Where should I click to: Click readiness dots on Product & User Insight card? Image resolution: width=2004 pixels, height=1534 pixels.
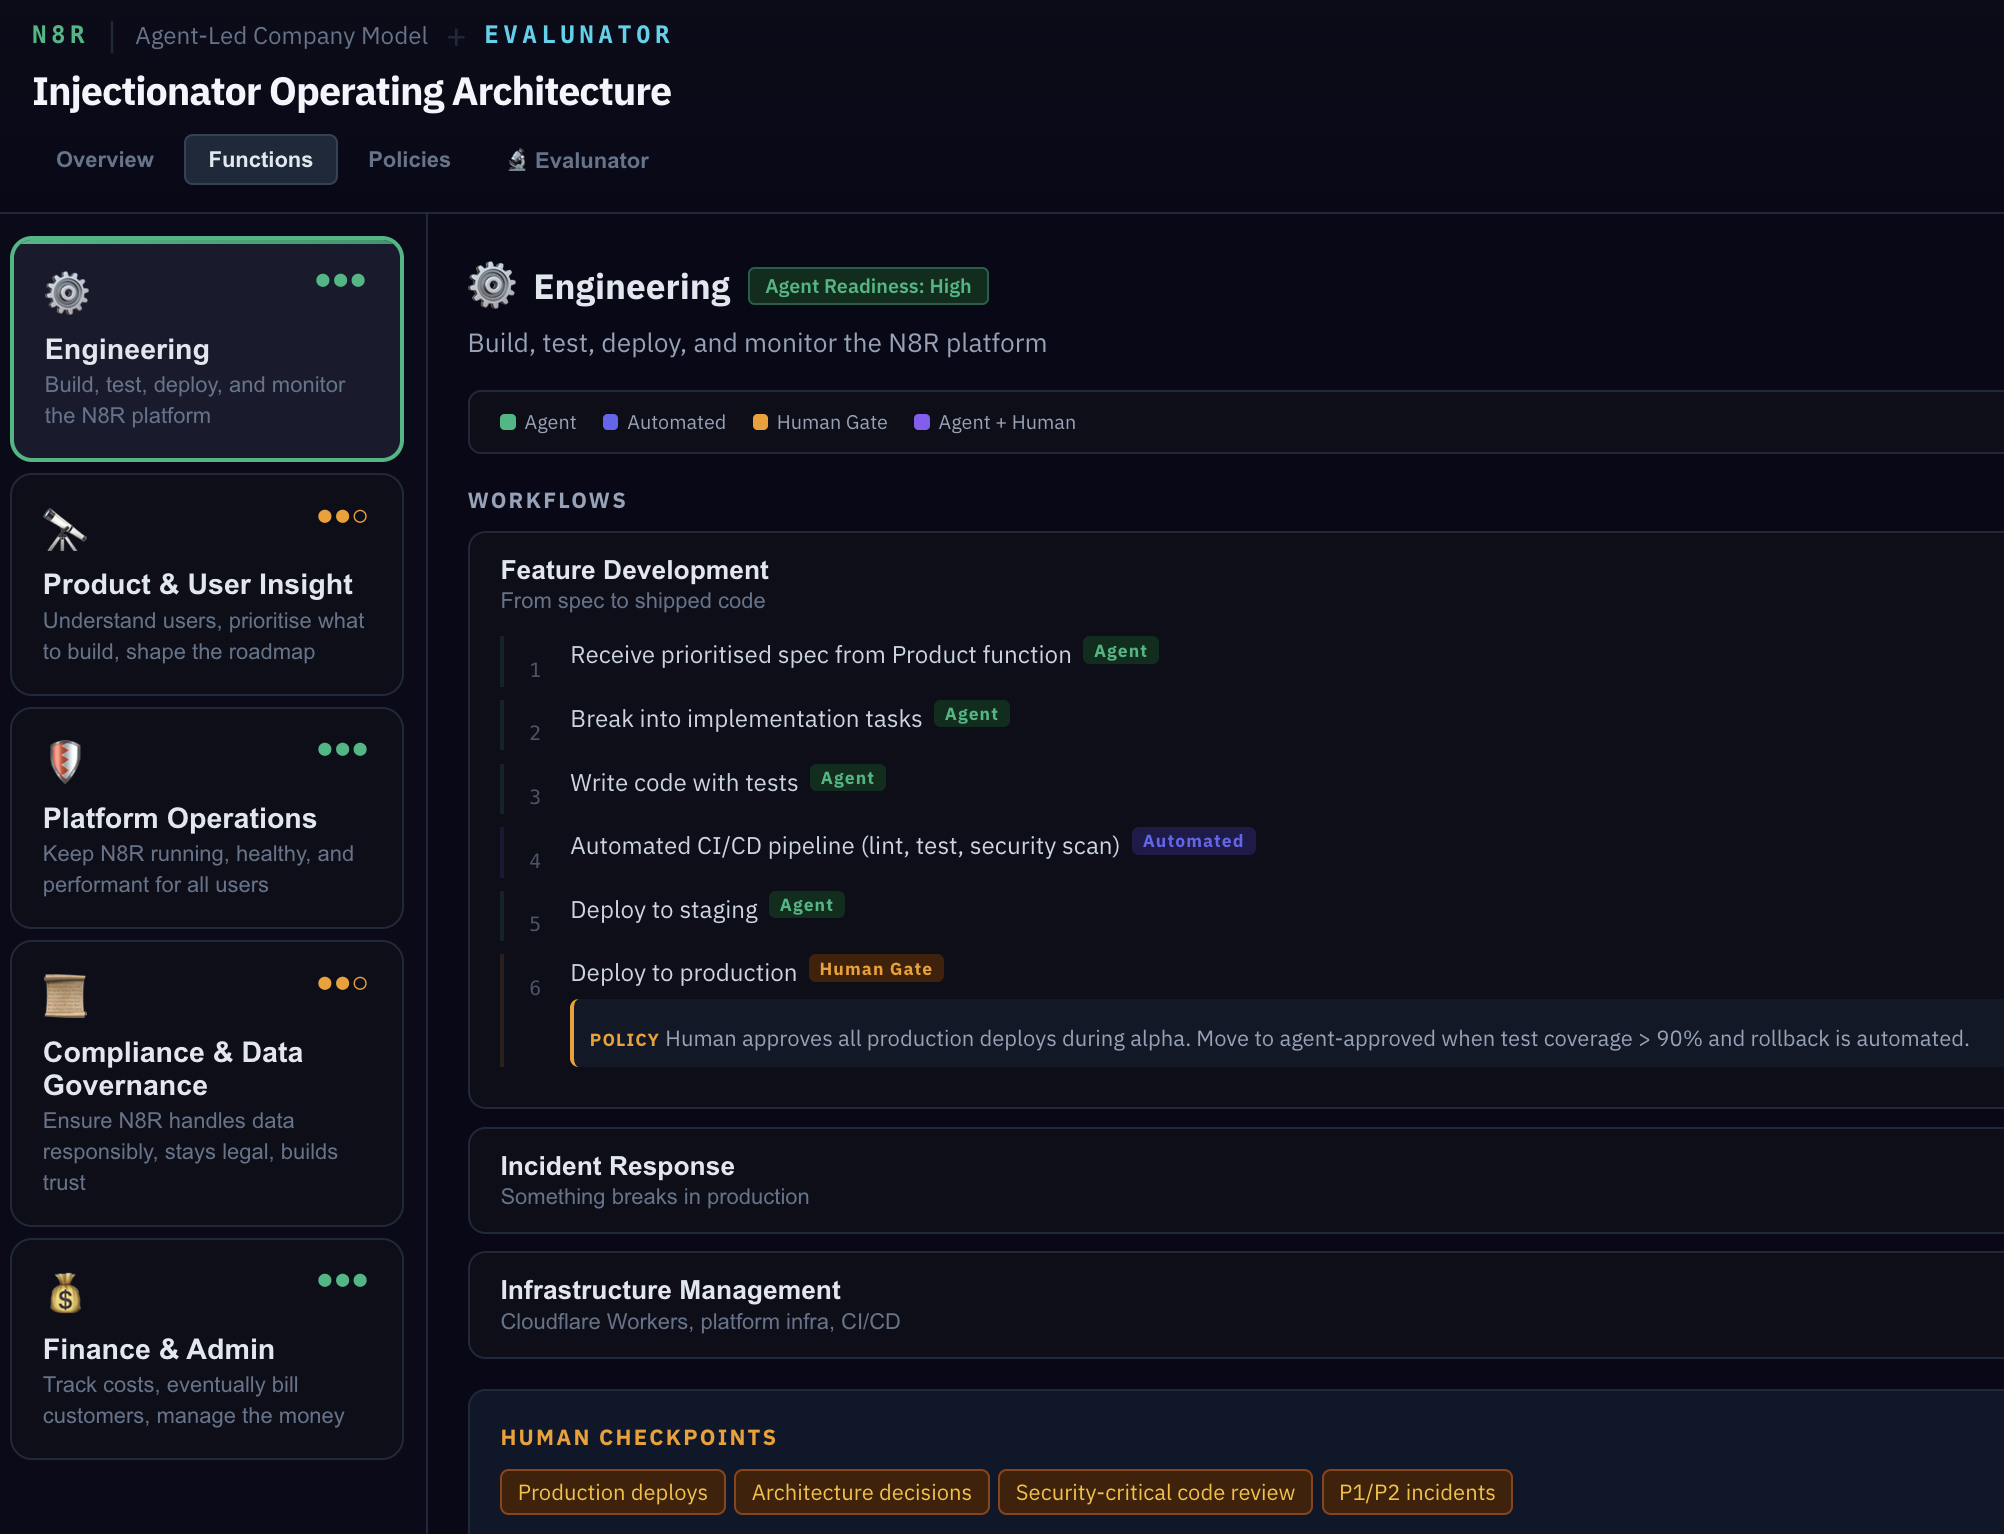click(342, 516)
